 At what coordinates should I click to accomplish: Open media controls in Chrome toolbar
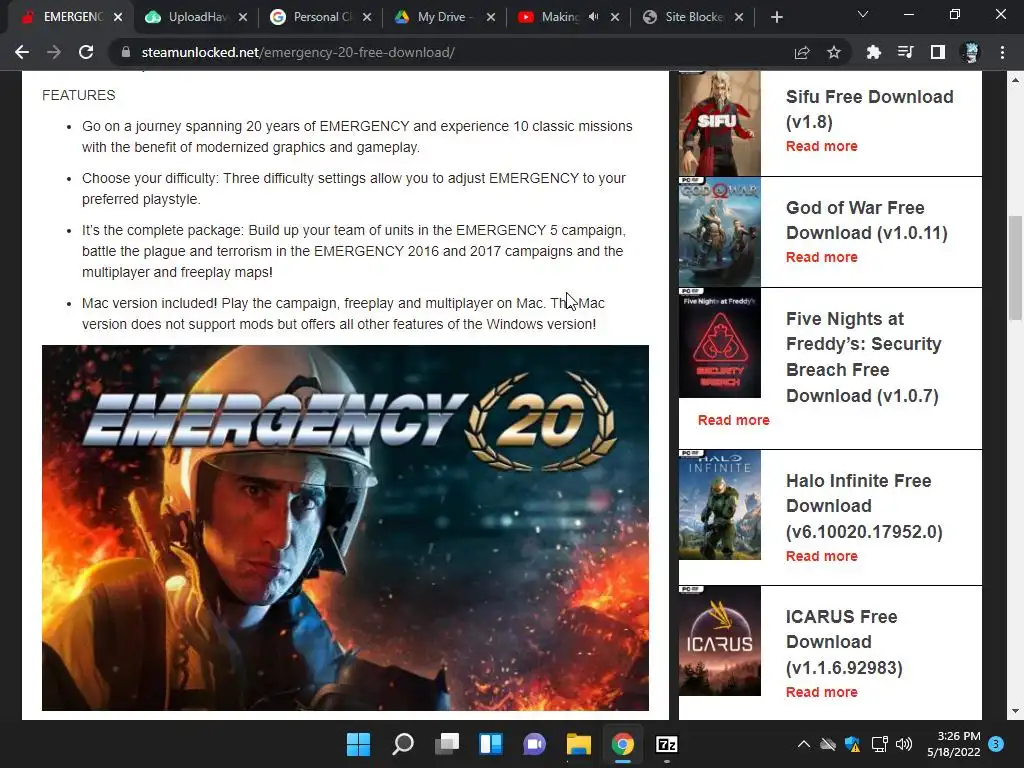click(905, 52)
